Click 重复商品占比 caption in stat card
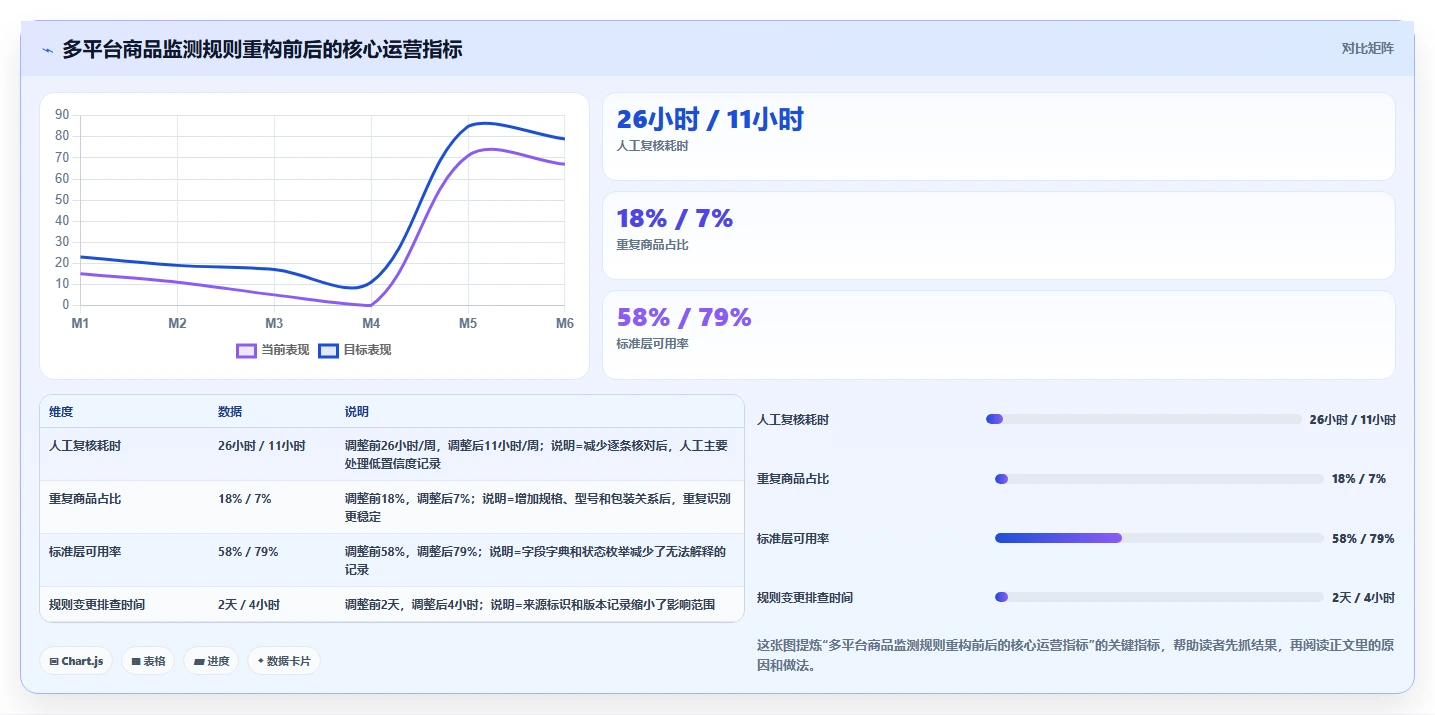 pyautogui.click(x=653, y=245)
